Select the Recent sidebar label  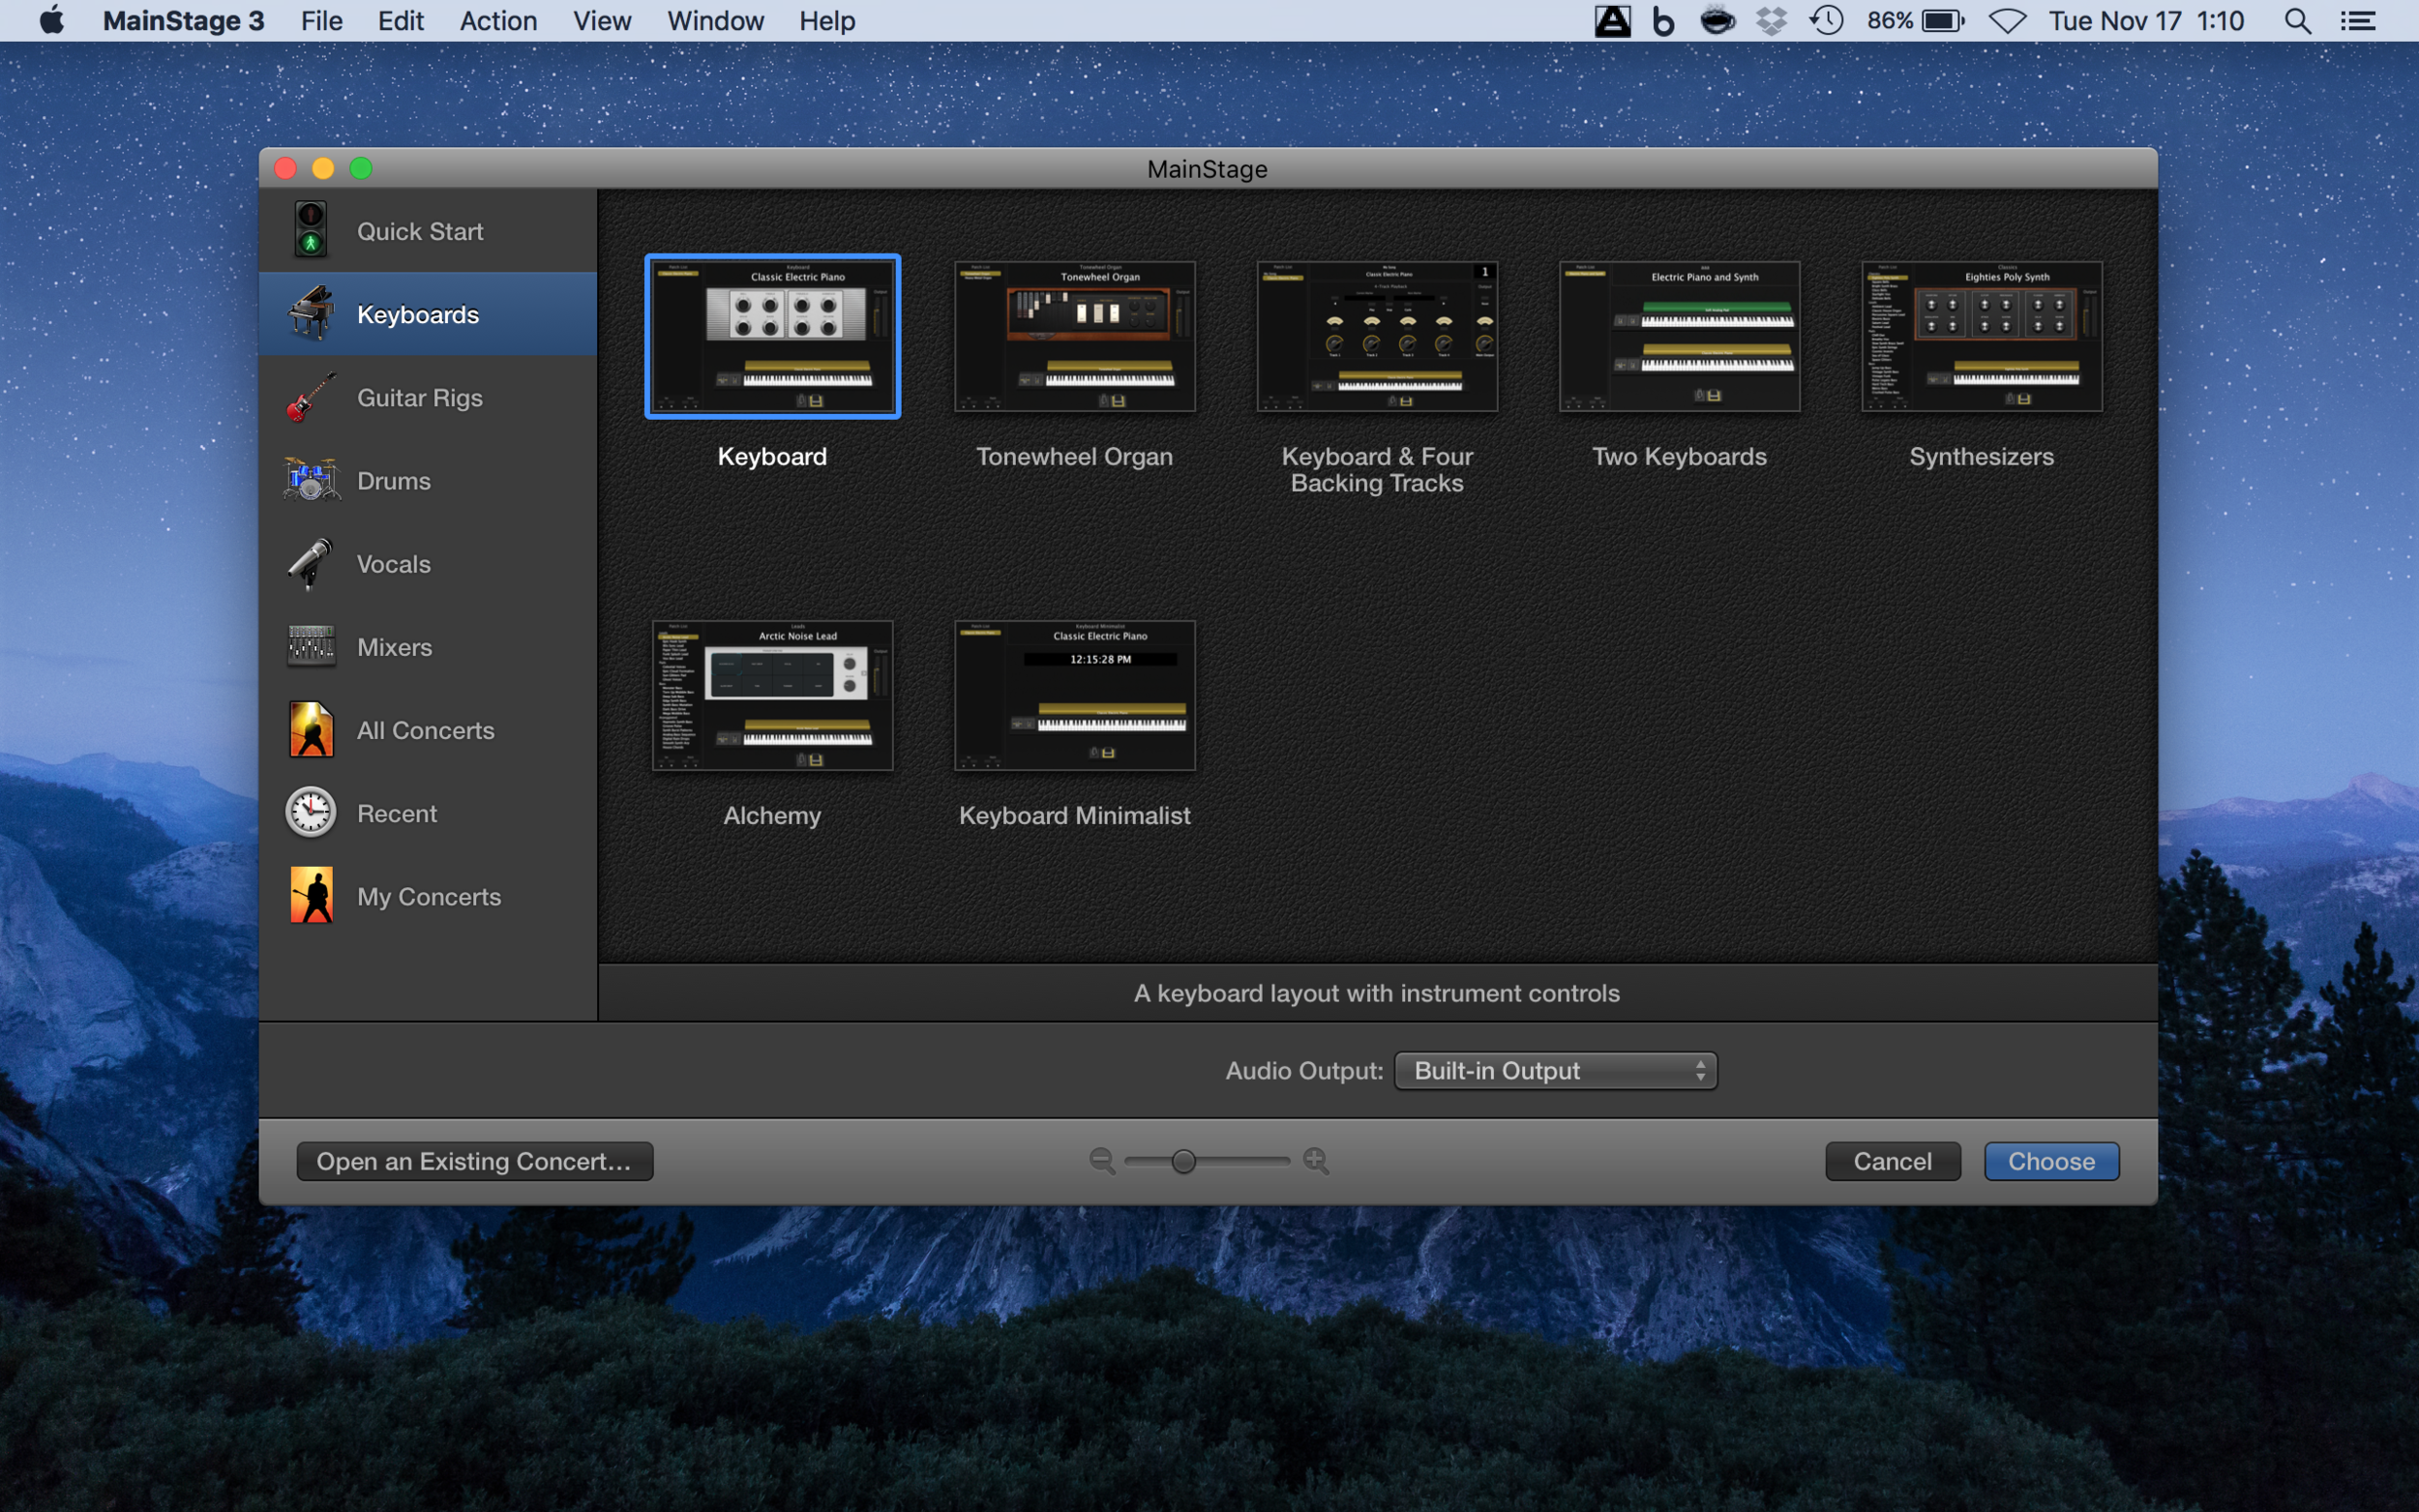coord(397,813)
